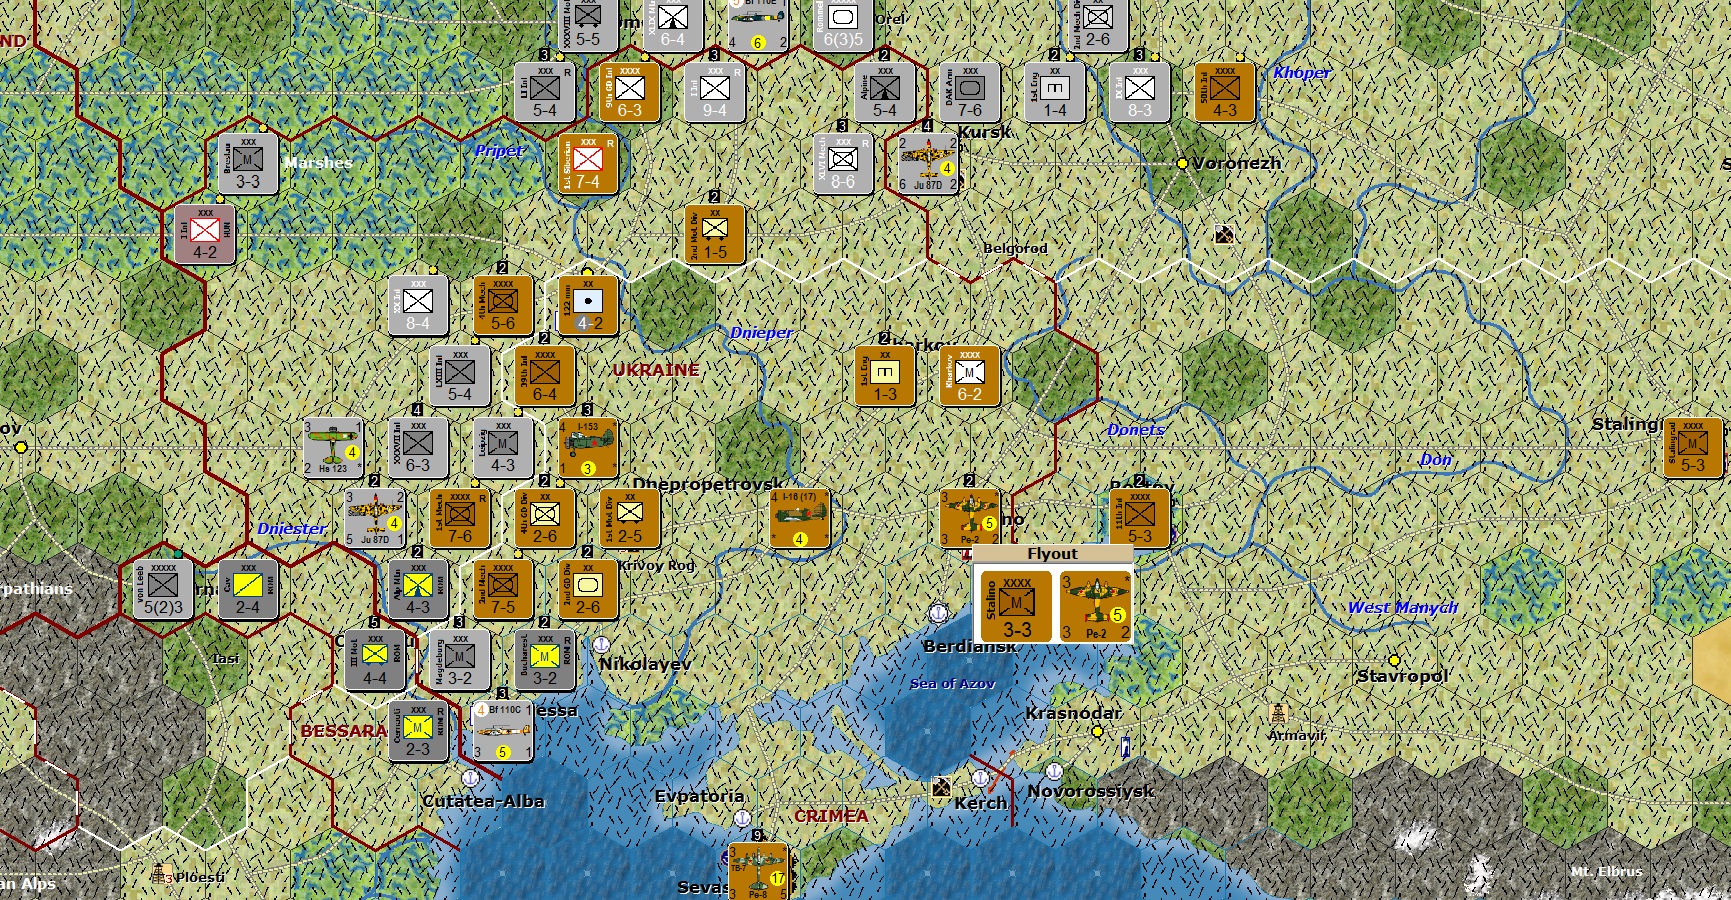This screenshot has width=1731, height=900.
Task: Select the I-16 (17) fighter counter
Action: point(800,517)
